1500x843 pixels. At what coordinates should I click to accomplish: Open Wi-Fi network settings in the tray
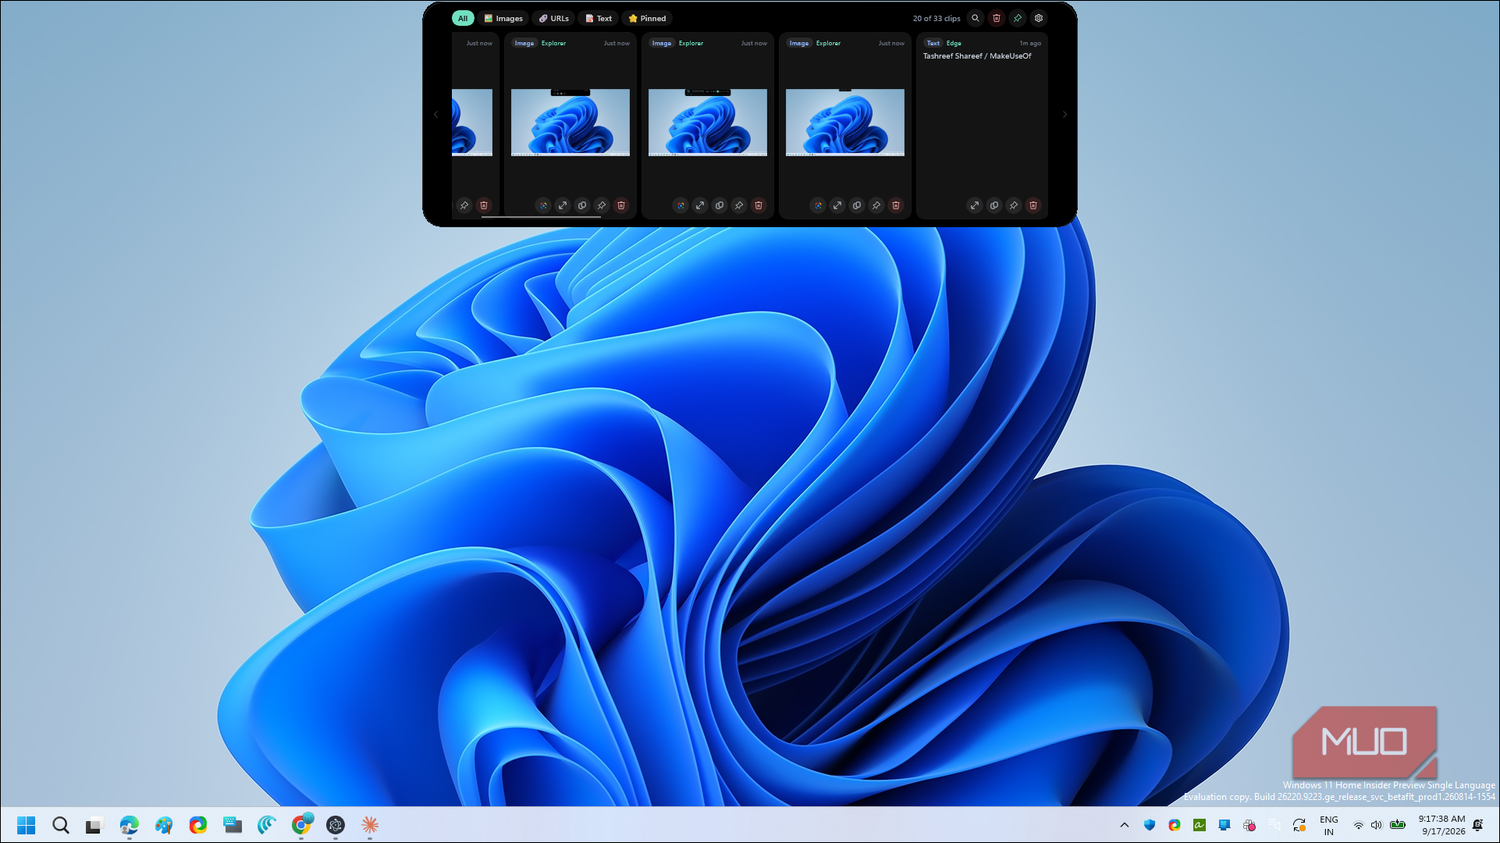1358,825
